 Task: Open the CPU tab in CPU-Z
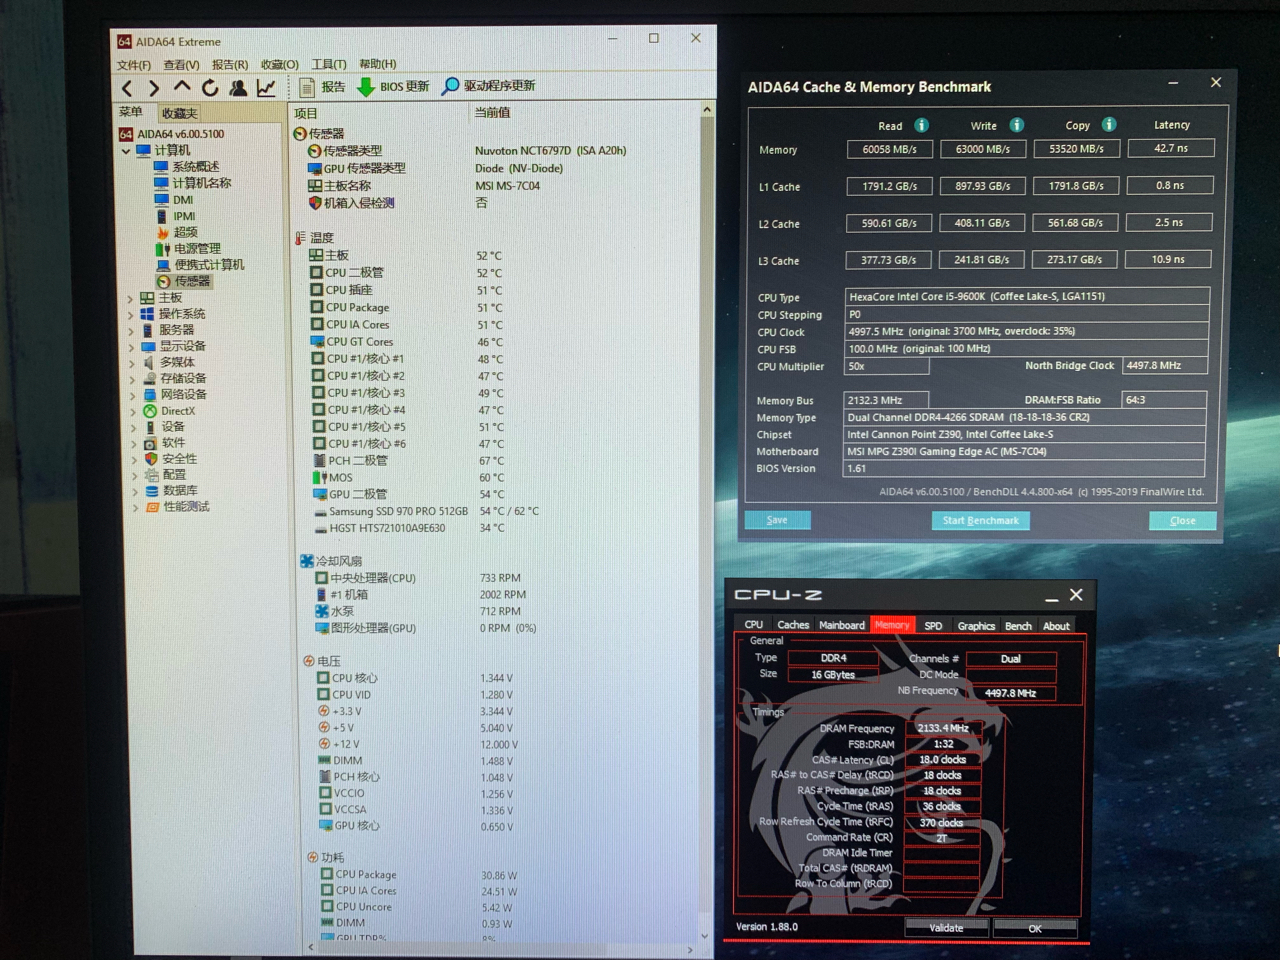754,625
